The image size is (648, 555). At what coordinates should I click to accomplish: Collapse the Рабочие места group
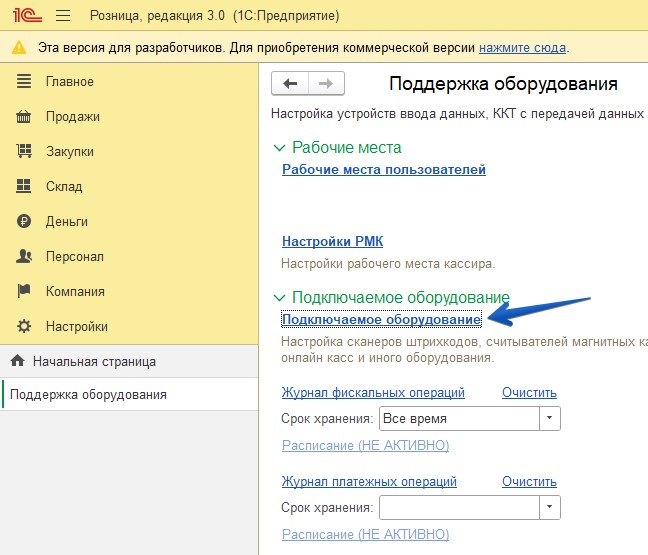point(280,148)
